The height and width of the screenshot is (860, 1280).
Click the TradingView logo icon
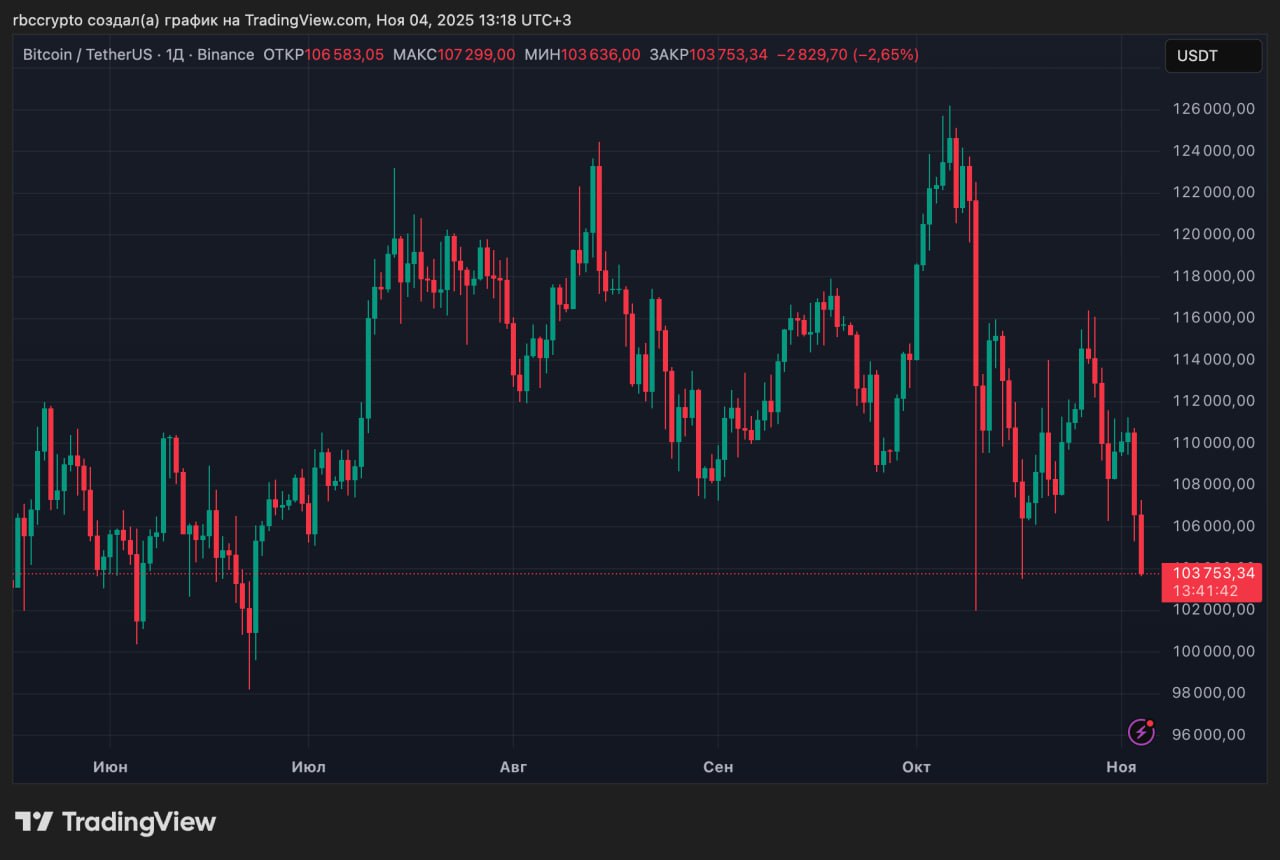(33, 822)
